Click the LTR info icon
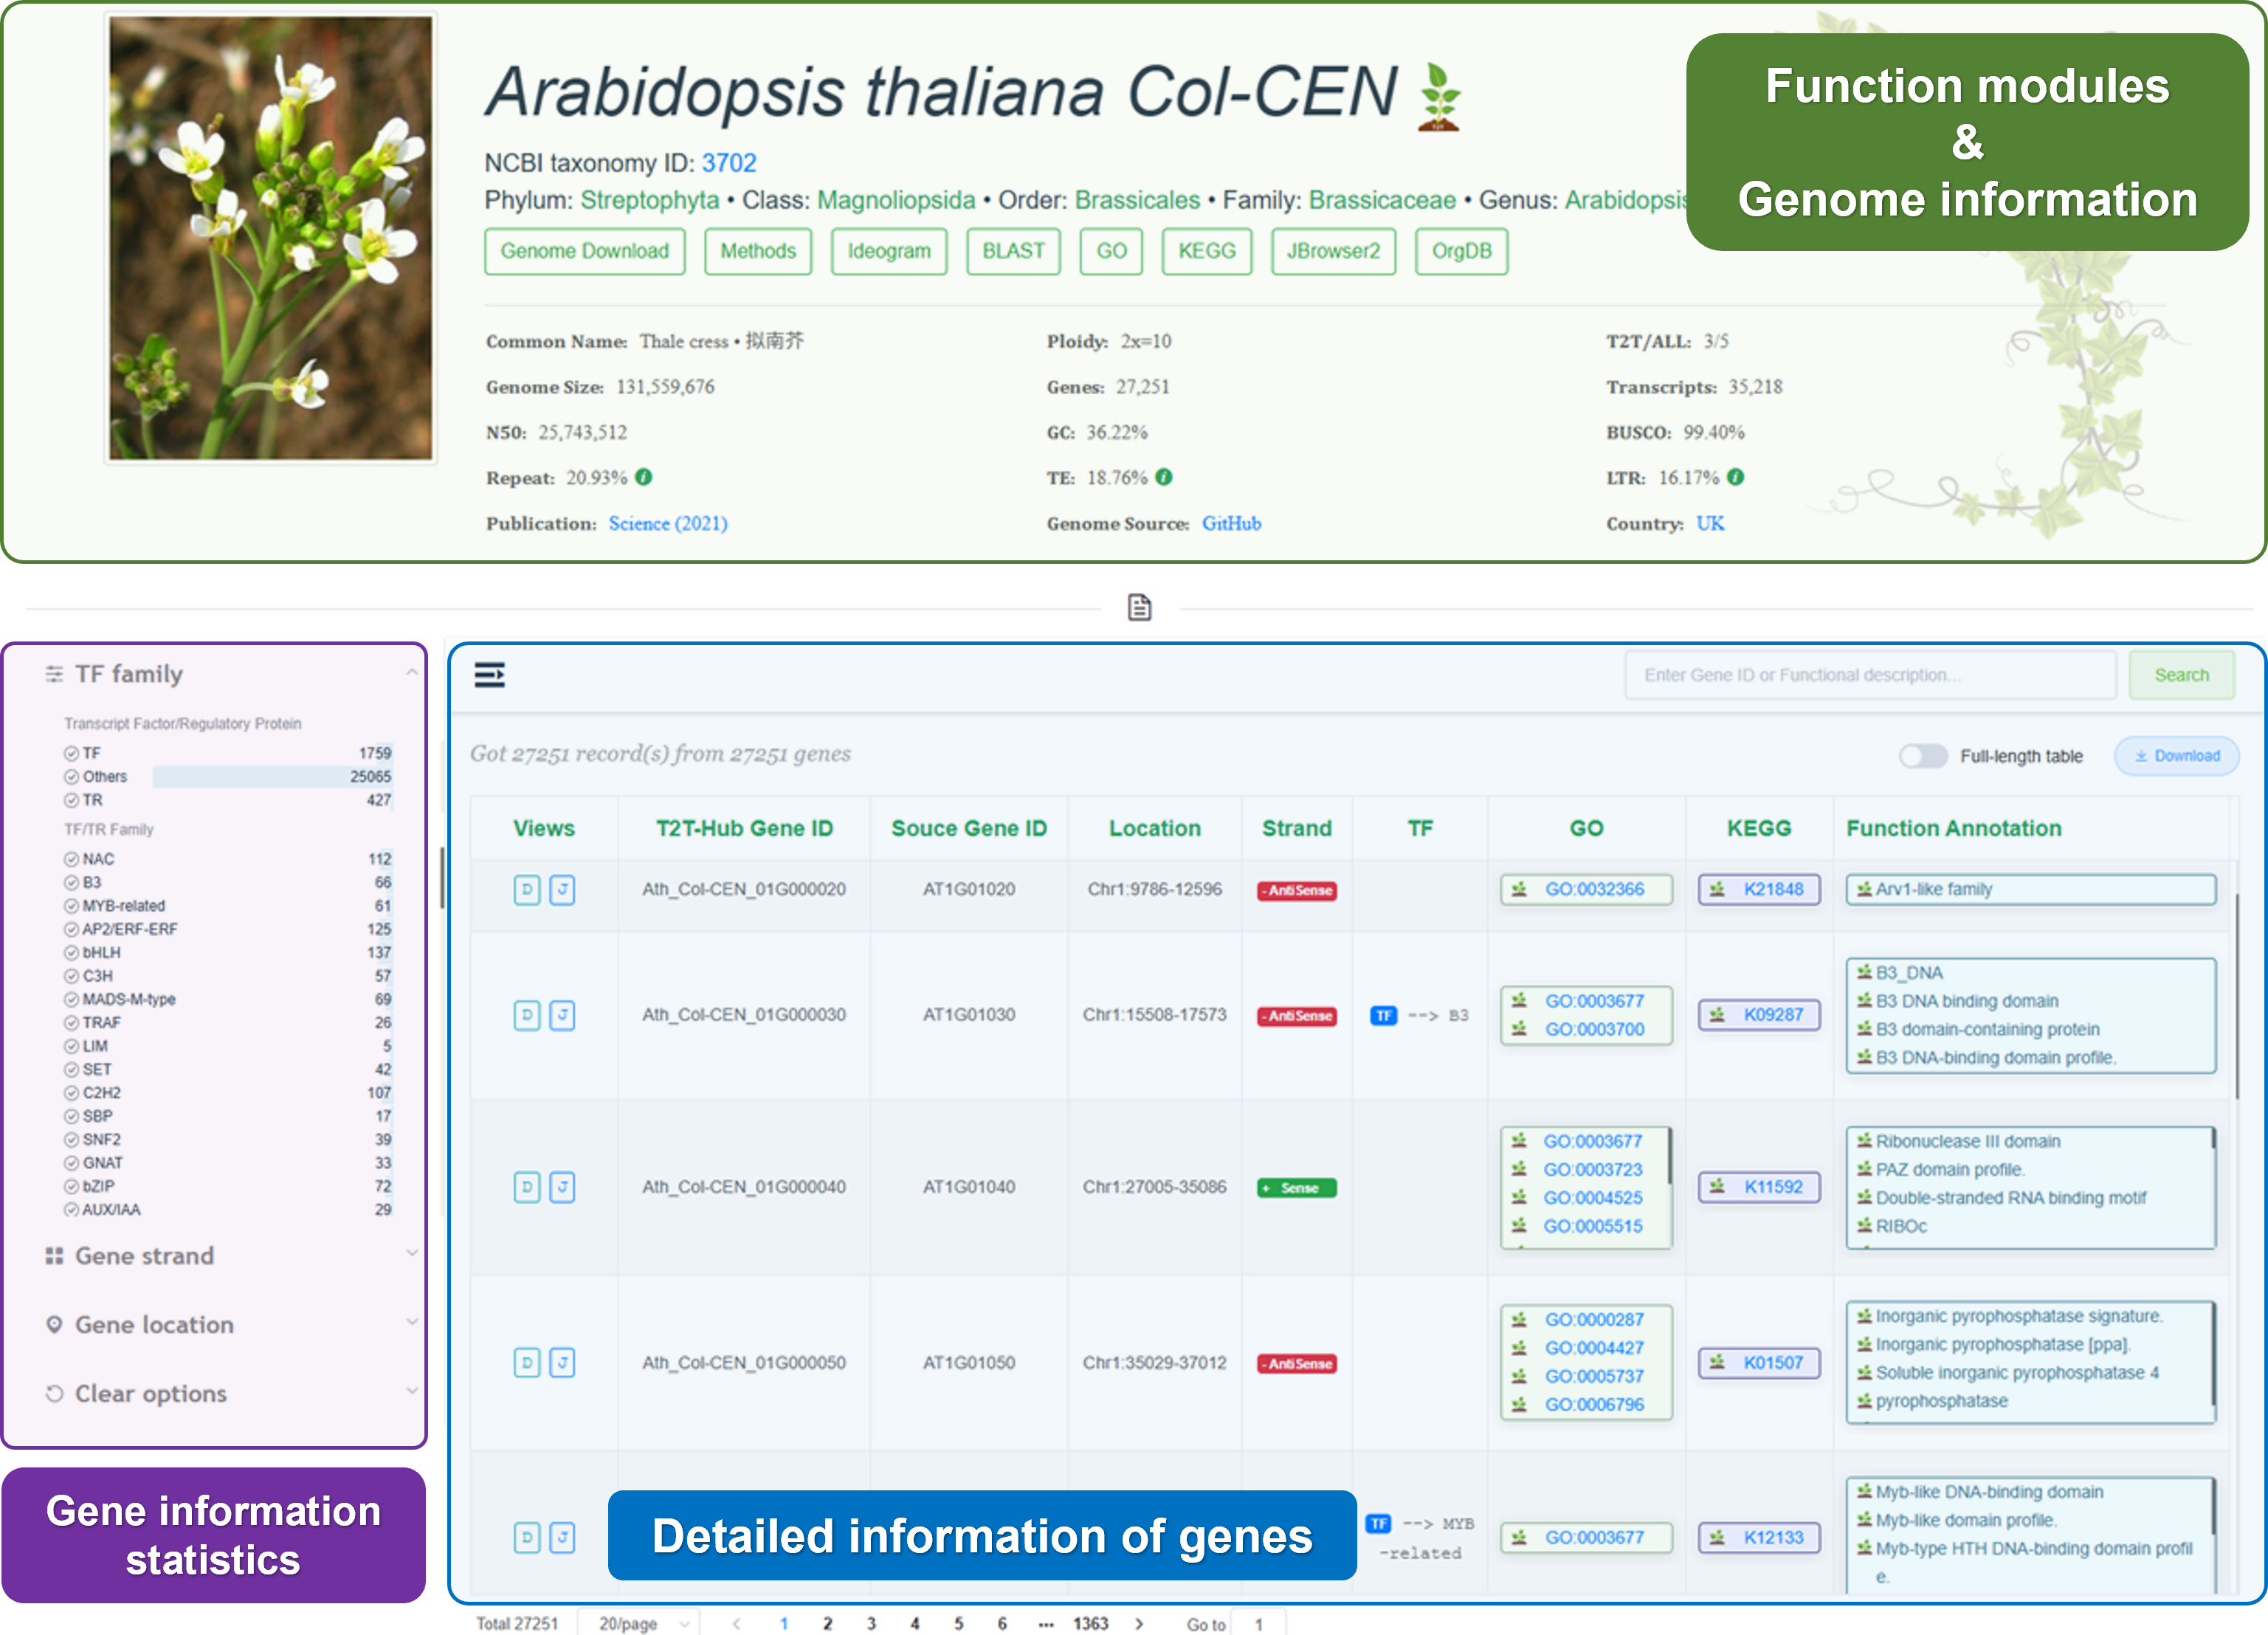Viewport: 2268px width, 1635px height. 1736,477
